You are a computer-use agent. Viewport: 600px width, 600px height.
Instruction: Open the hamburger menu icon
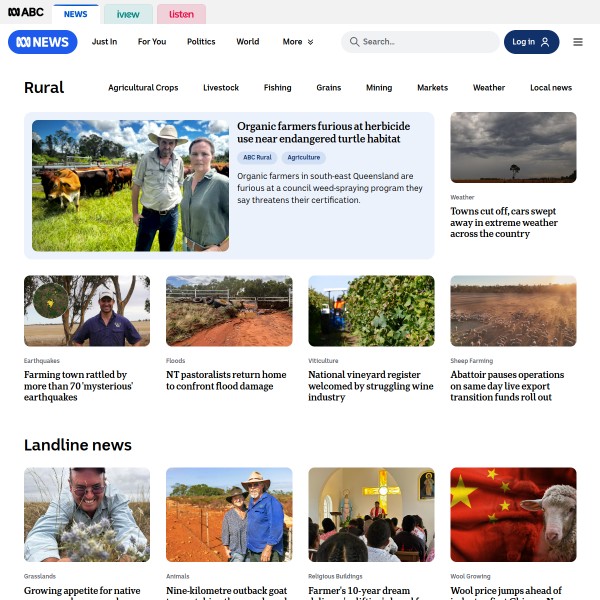(x=577, y=42)
